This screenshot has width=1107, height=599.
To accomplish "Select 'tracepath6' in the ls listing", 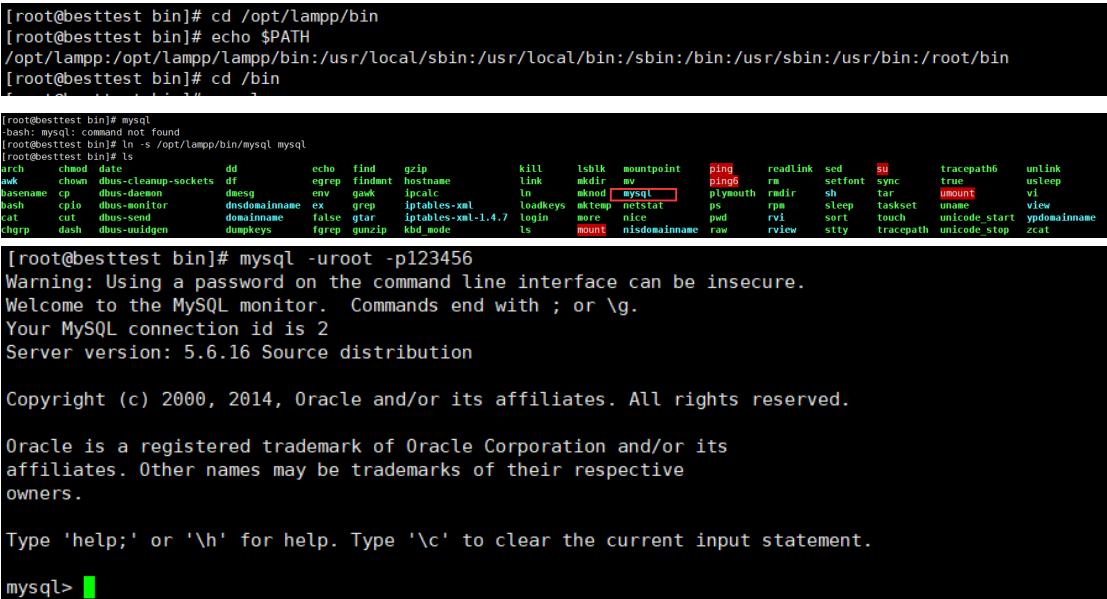I will 969,169.
